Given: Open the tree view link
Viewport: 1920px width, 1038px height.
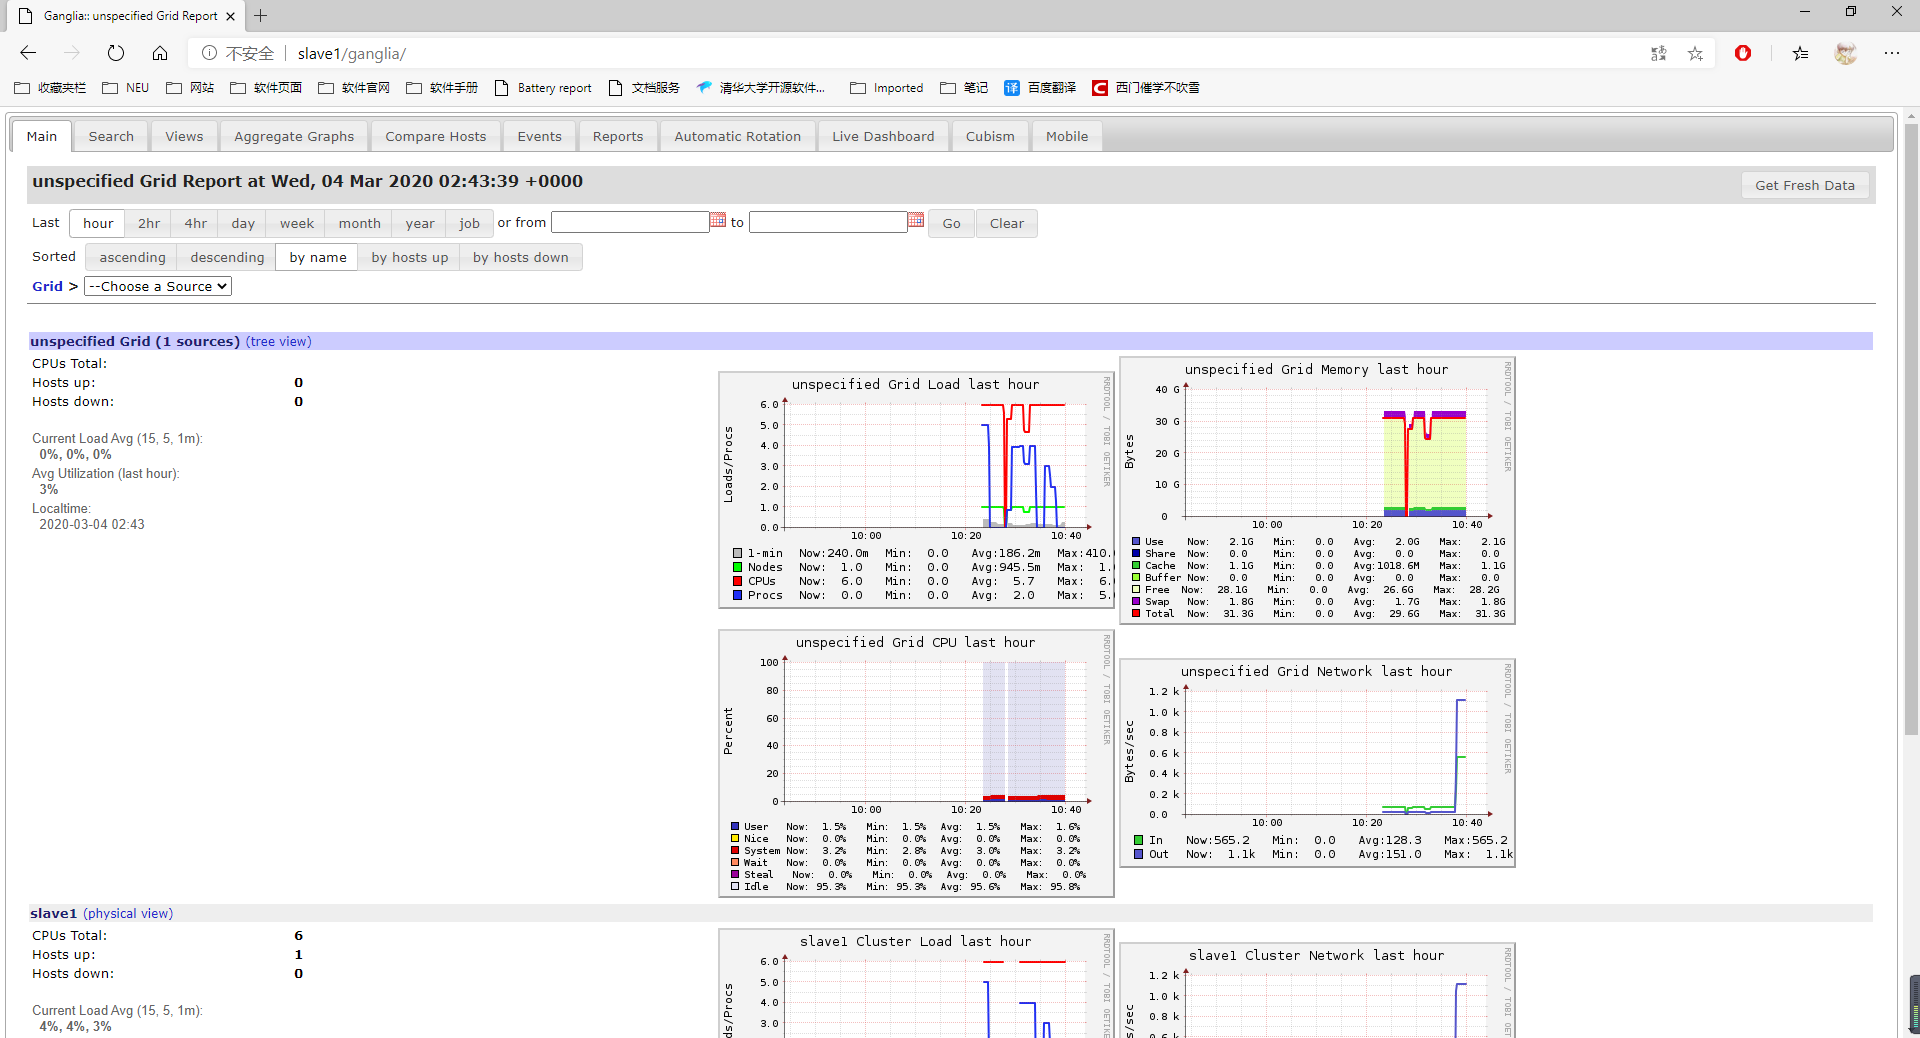Looking at the screenshot, I should tap(279, 342).
